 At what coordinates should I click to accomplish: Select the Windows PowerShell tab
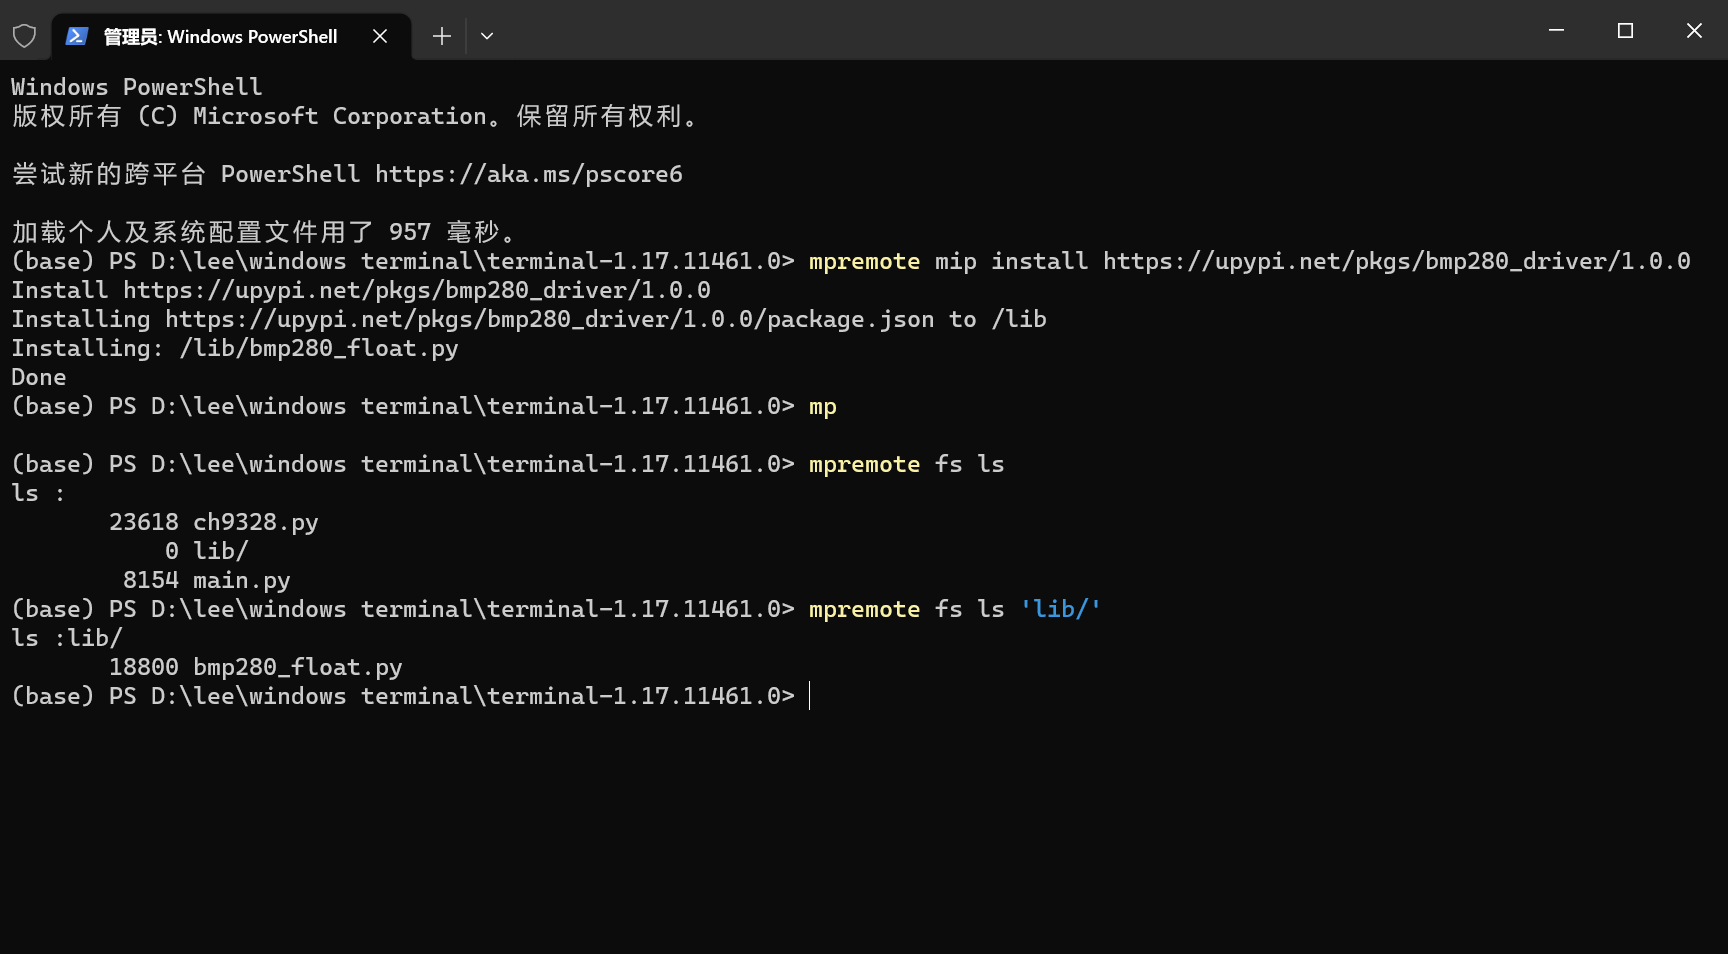pos(231,36)
